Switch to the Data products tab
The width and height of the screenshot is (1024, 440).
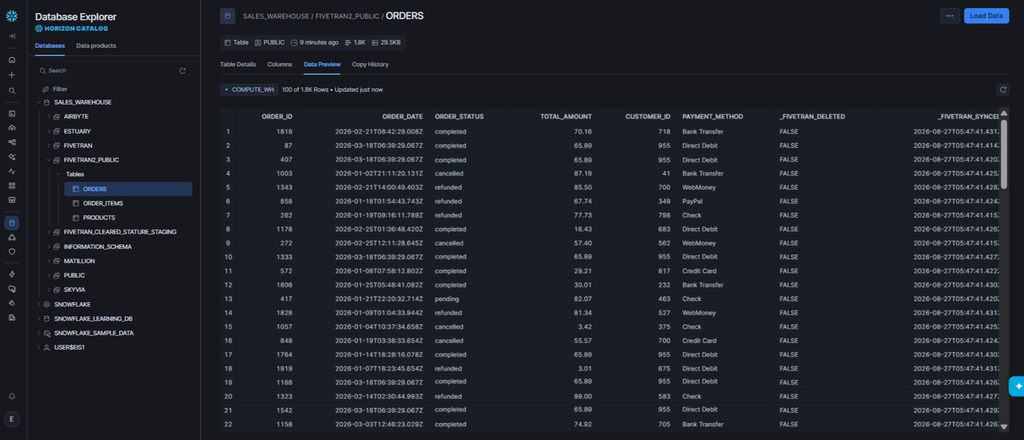(96, 46)
